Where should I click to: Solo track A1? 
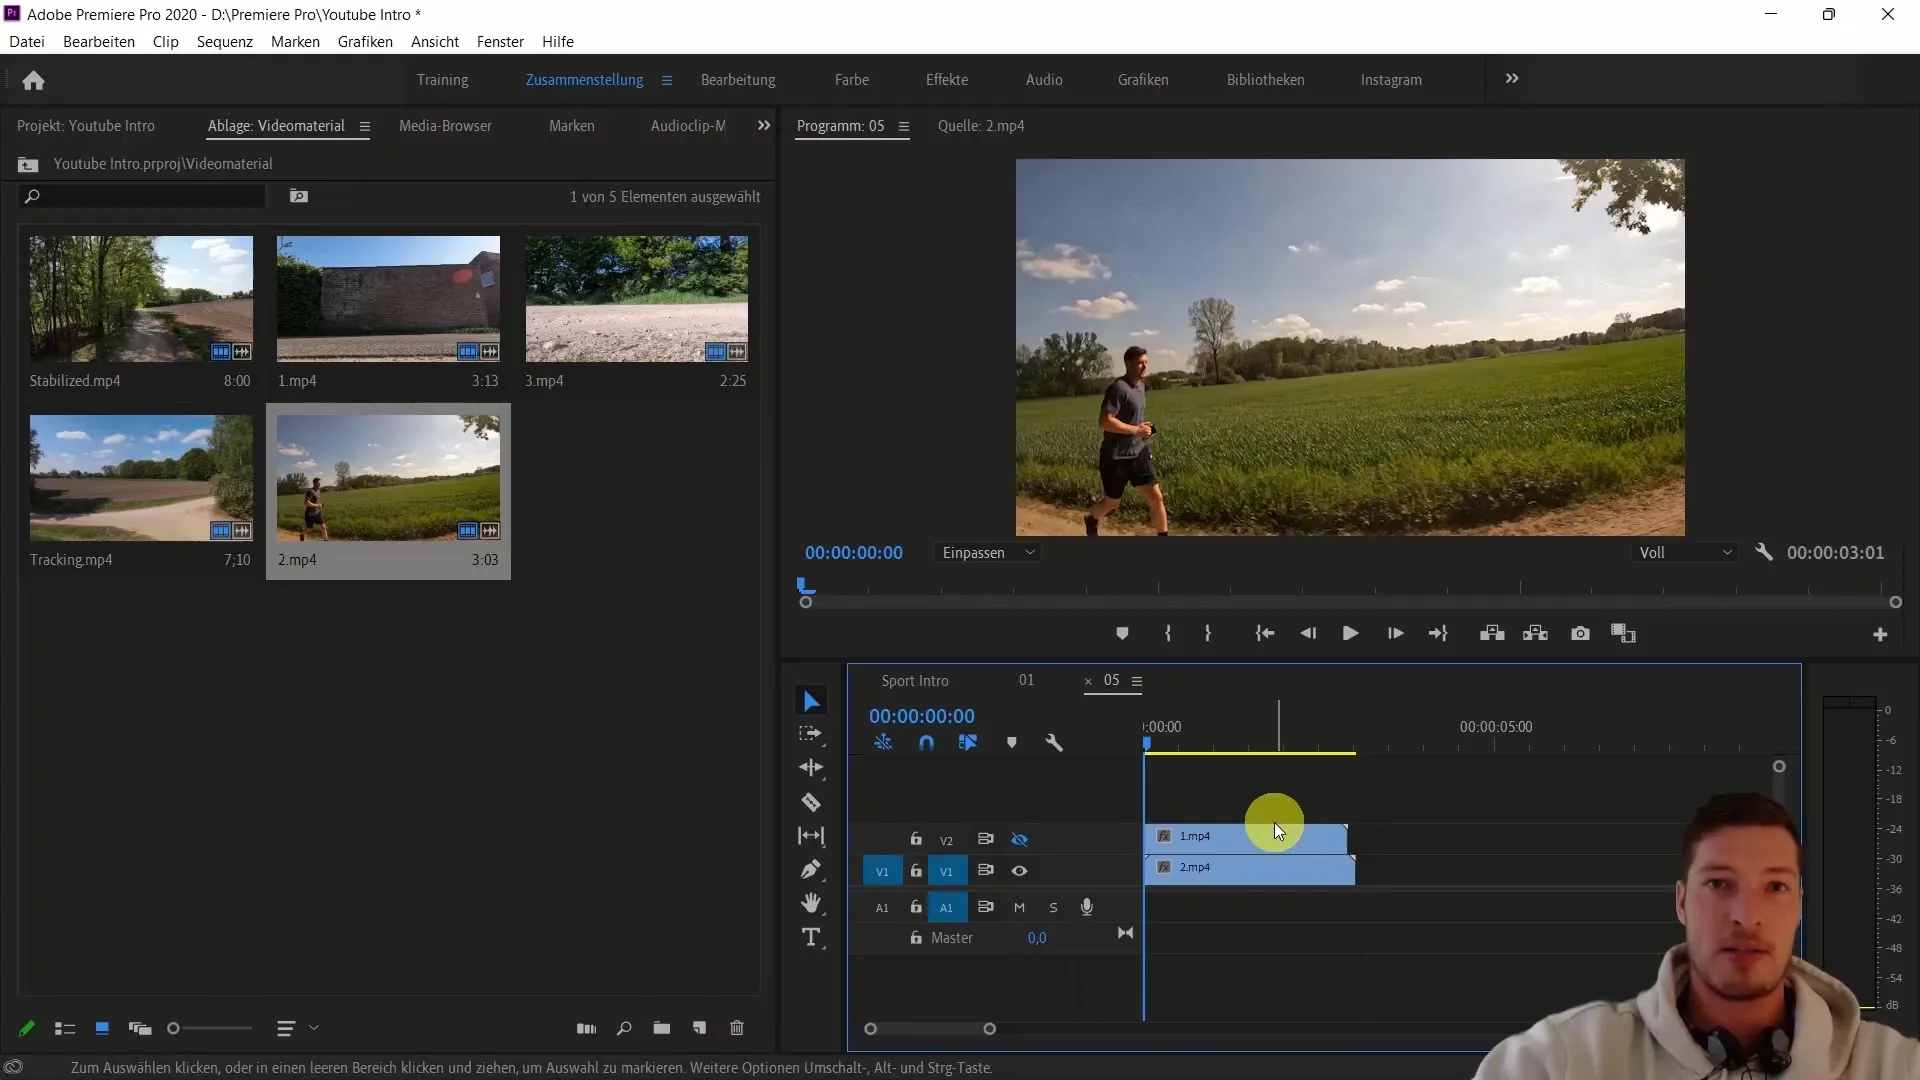1053,908
